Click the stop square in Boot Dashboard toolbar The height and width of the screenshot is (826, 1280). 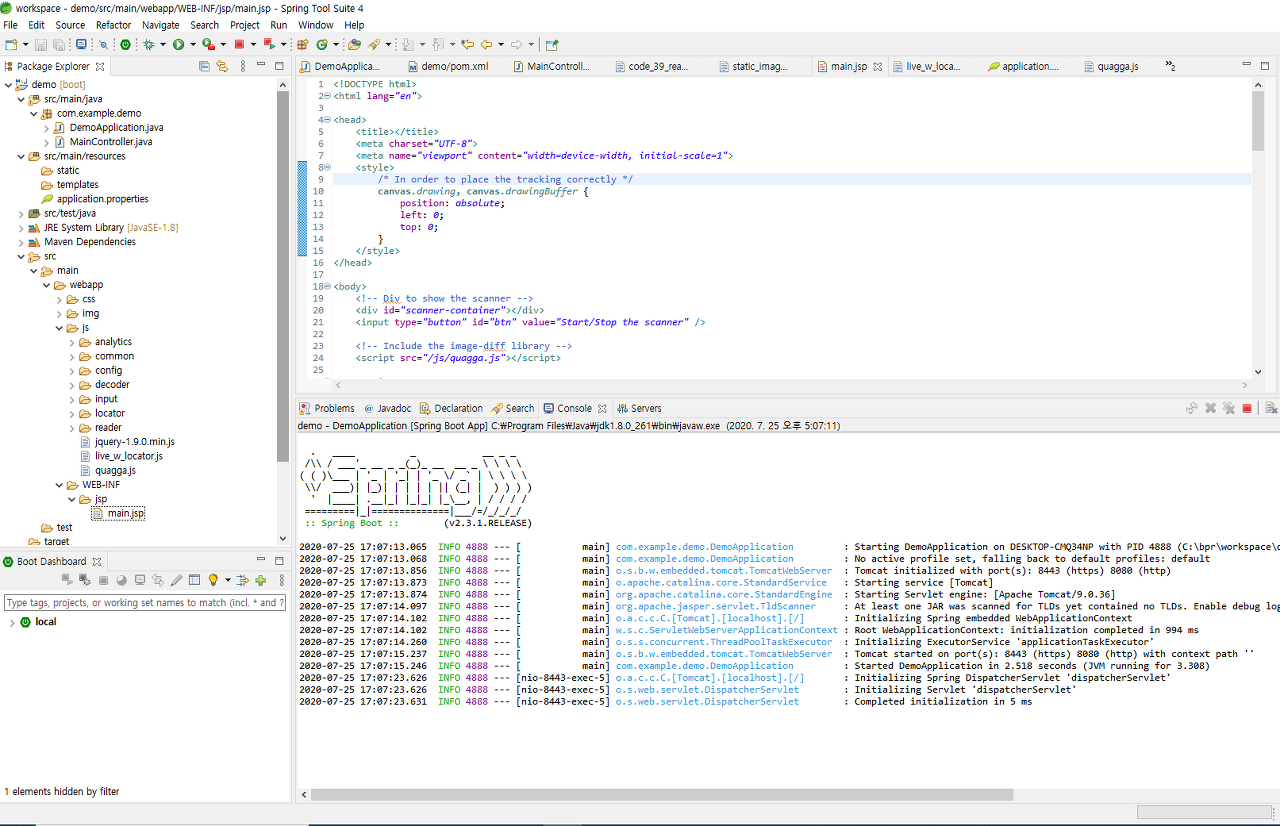pos(103,580)
